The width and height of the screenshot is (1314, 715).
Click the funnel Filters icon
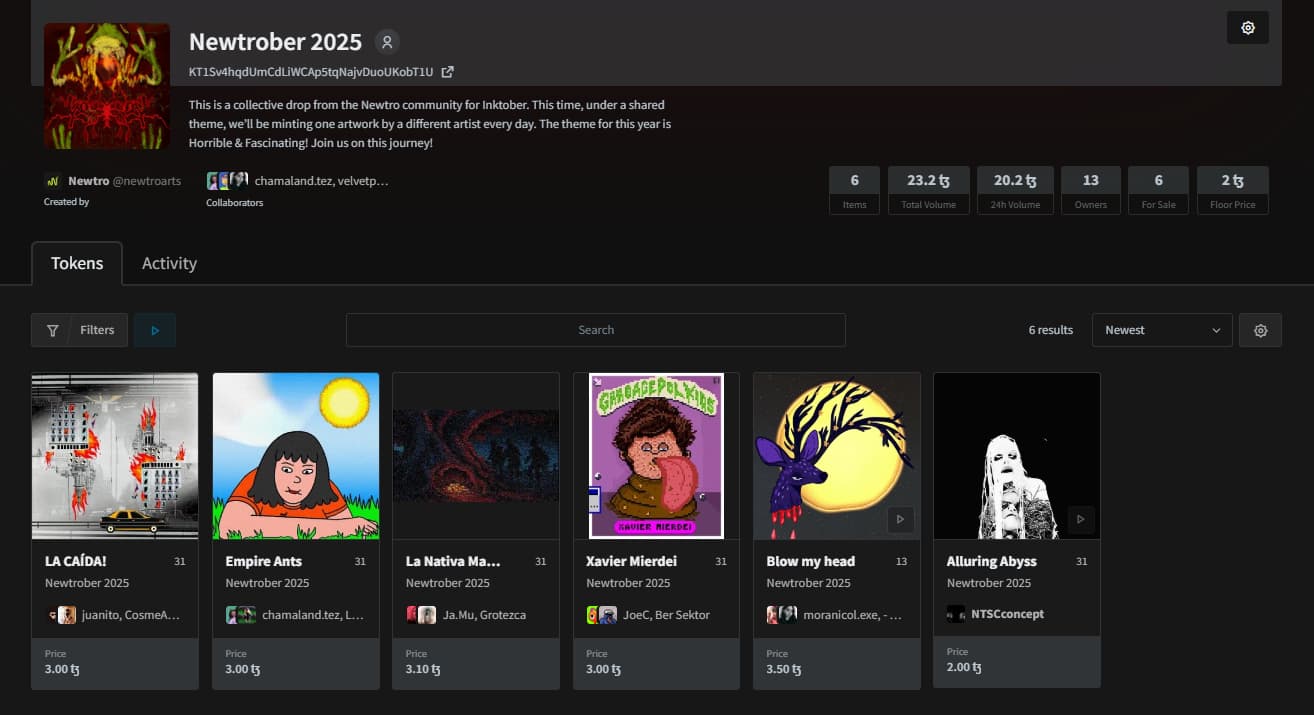point(53,330)
